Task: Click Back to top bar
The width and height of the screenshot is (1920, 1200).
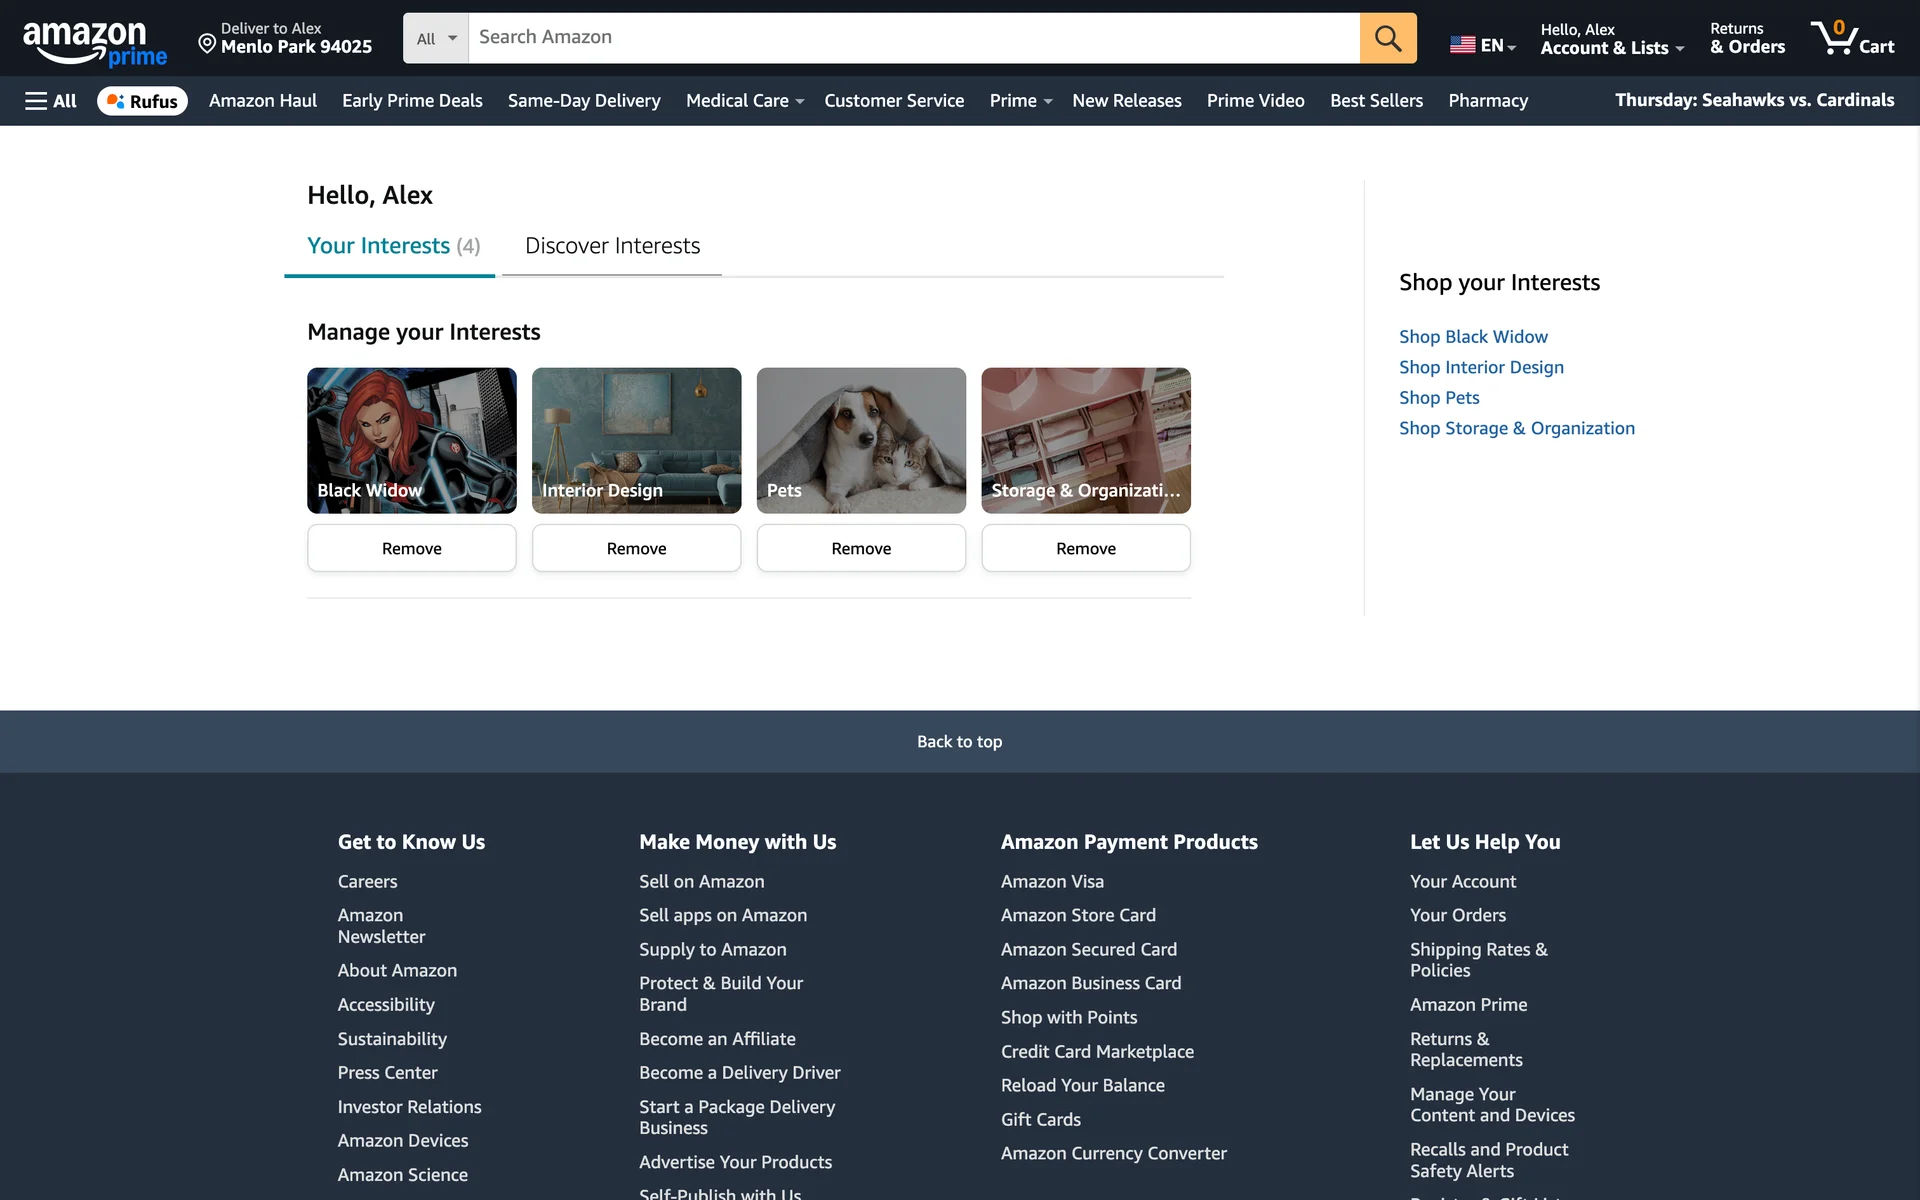Action: (959, 741)
